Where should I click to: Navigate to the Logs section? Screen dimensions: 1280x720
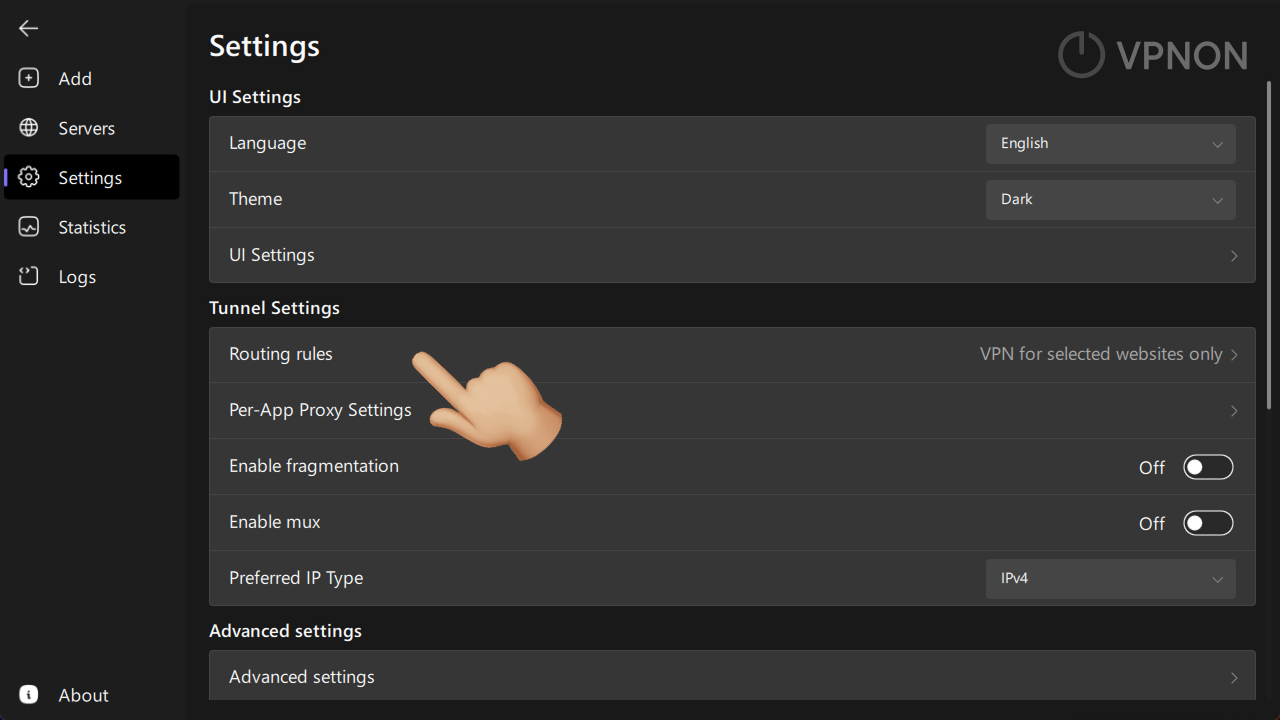(77, 276)
